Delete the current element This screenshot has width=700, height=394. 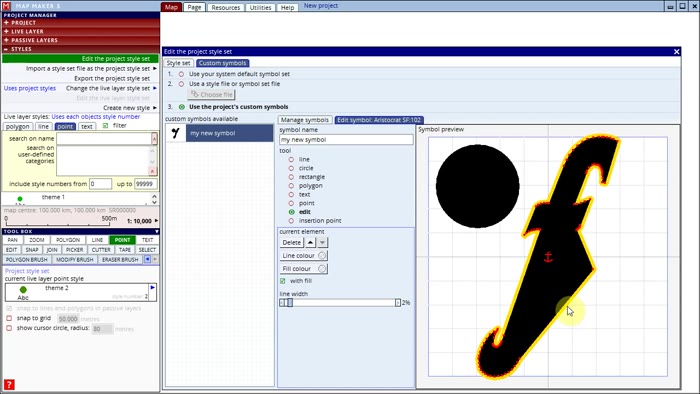click(292, 242)
